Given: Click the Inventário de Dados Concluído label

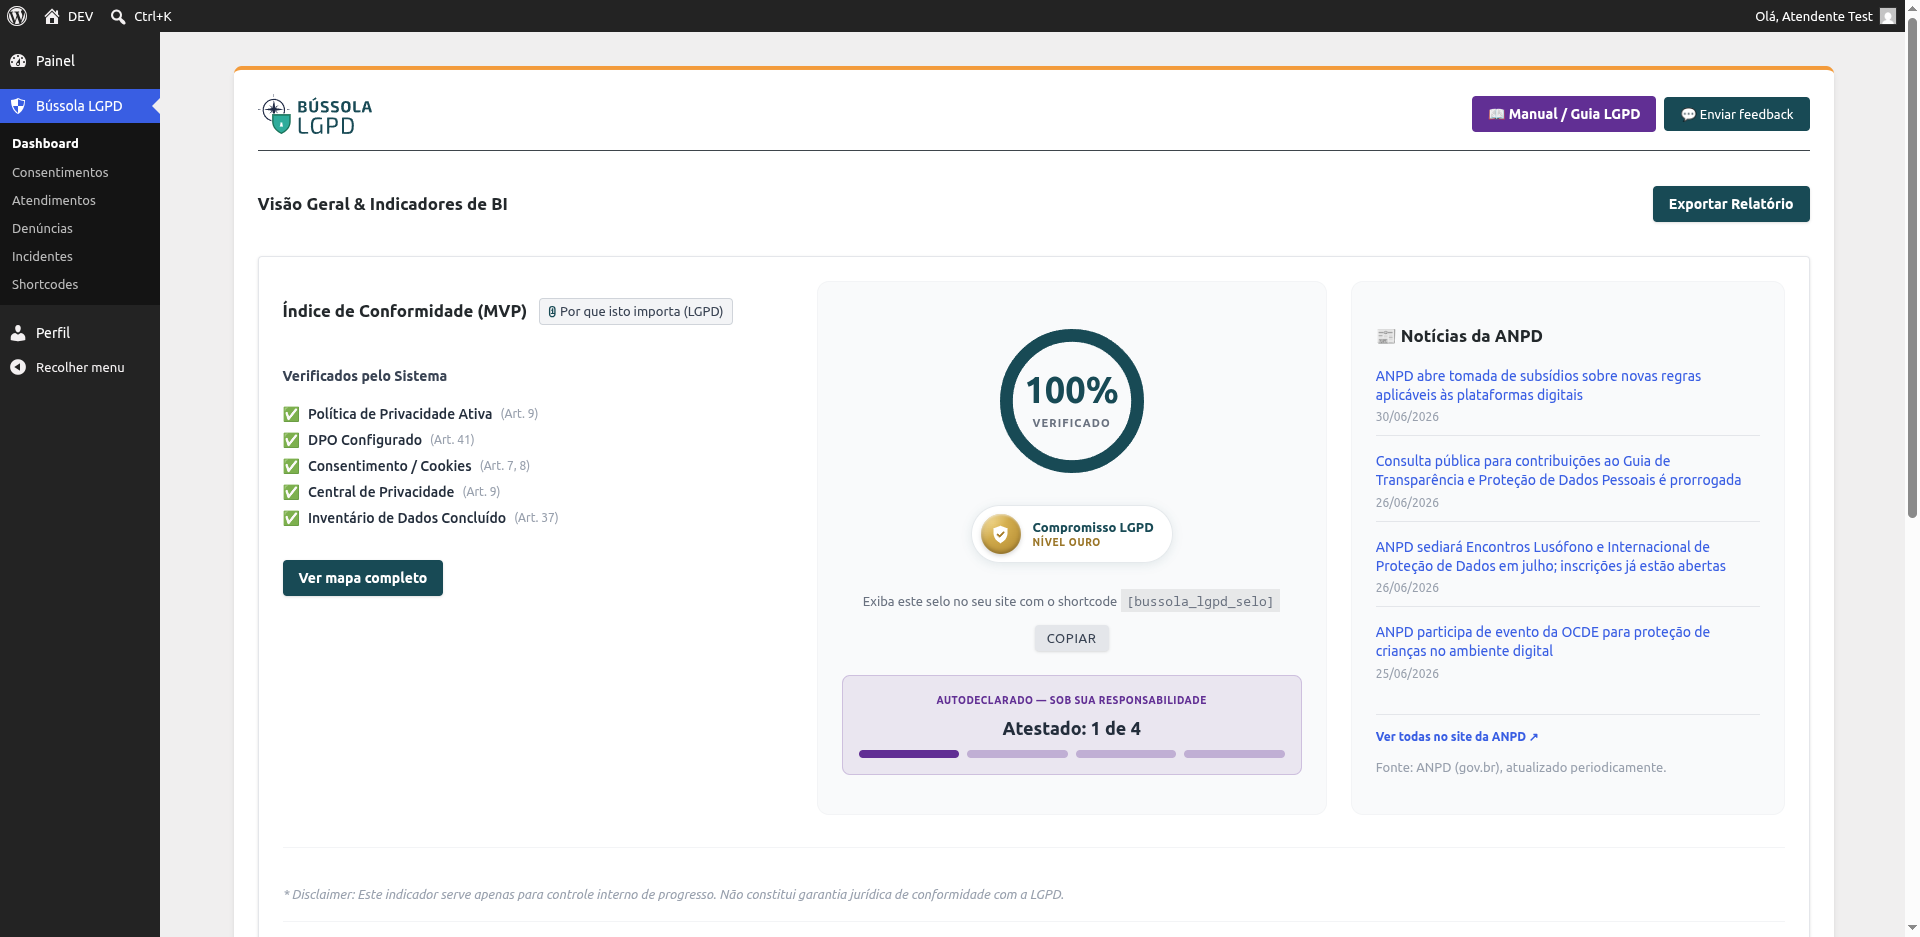Looking at the screenshot, I should point(407,518).
